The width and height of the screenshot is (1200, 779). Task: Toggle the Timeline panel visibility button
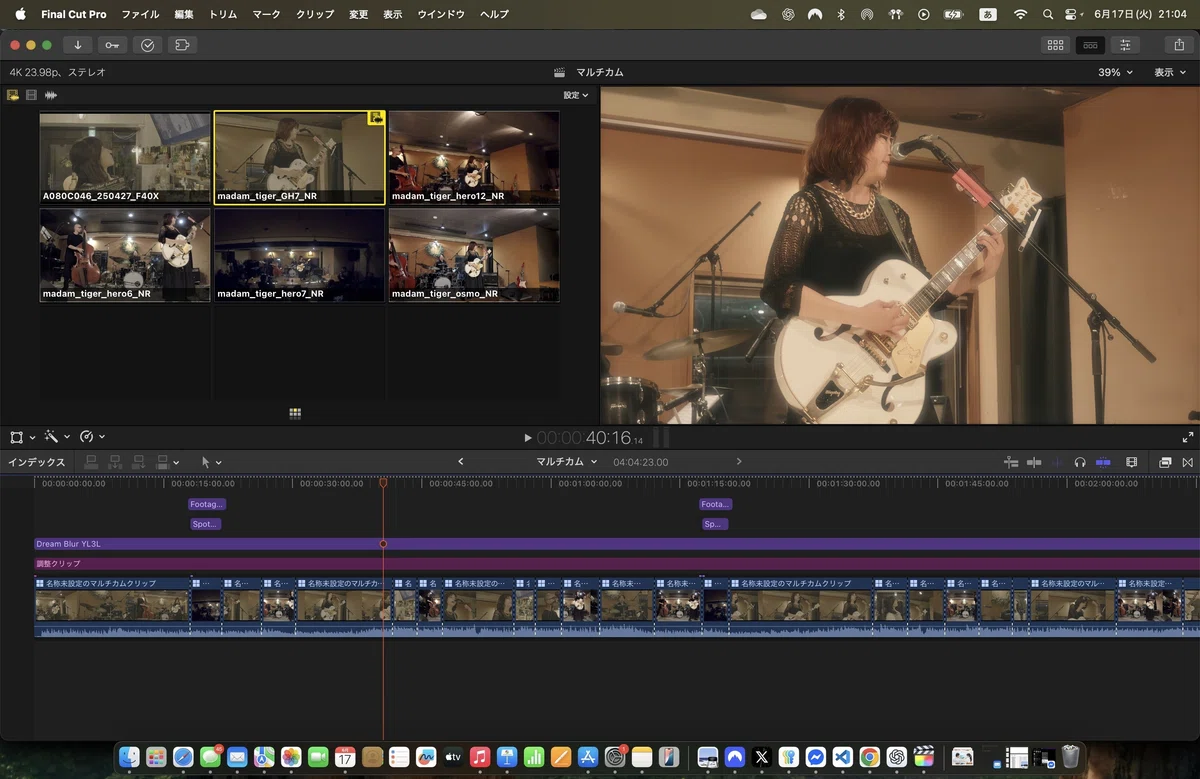[1091, 45]
